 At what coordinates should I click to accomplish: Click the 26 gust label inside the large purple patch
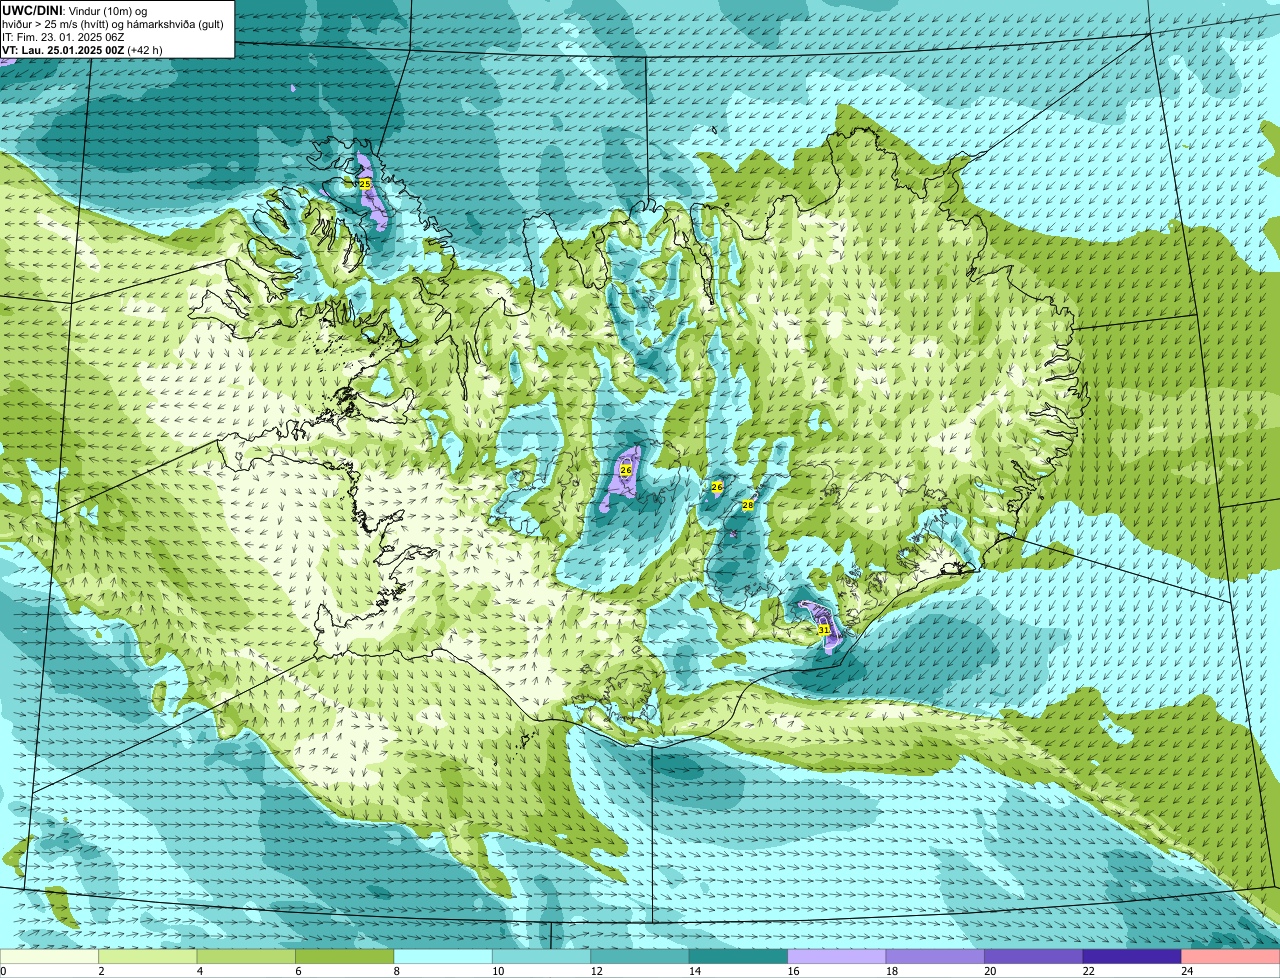click(626, 470)
